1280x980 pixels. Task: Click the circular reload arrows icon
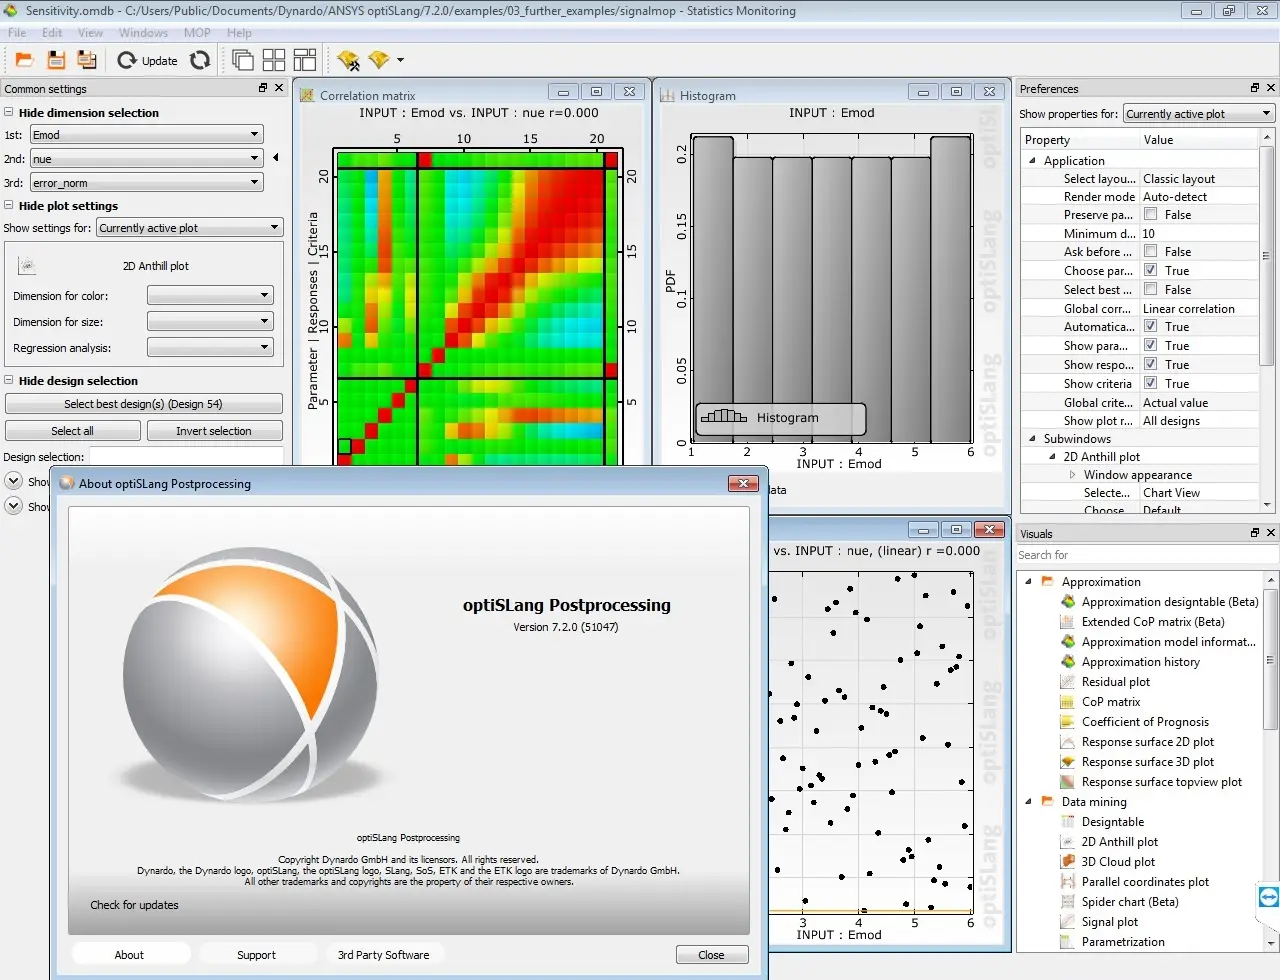point(200,60)
